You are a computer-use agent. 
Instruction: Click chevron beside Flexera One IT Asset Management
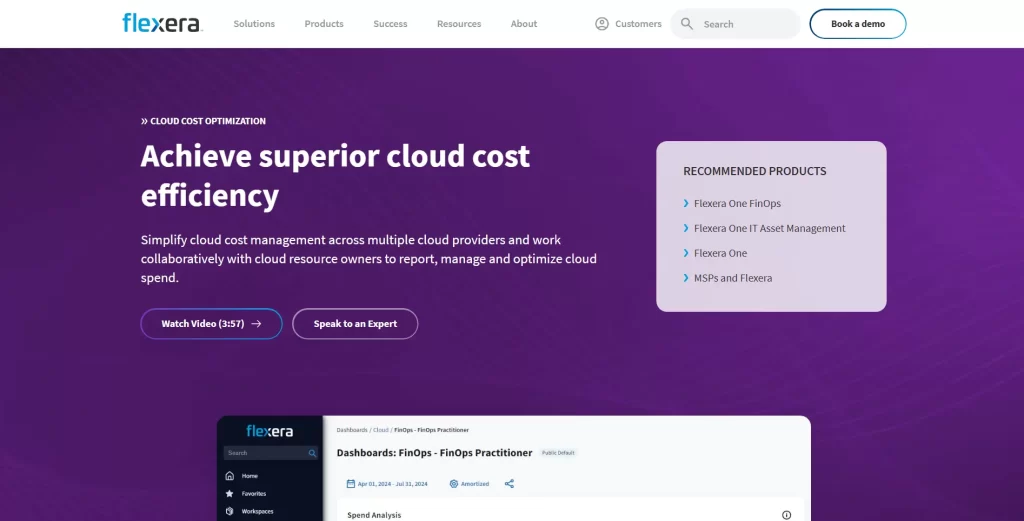(x=686, y=228)
